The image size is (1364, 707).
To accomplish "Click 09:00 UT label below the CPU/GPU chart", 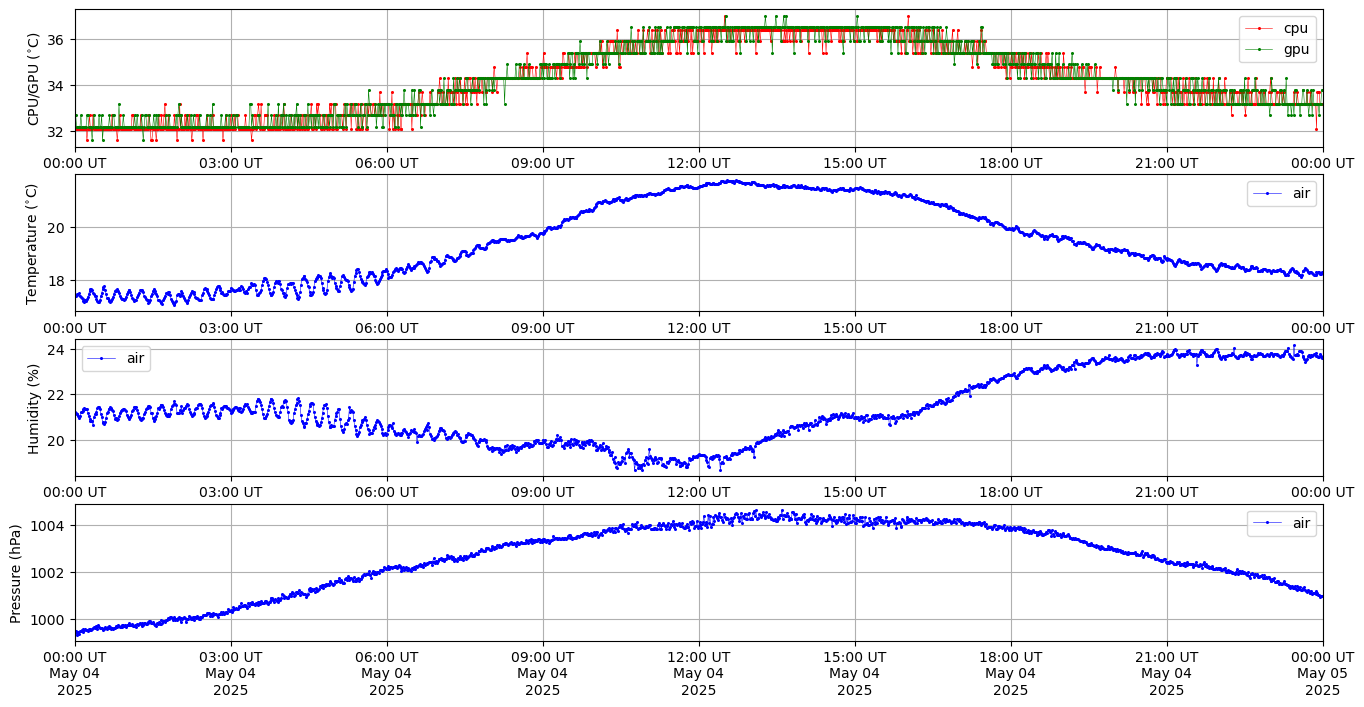I will pyautogui.click(x=542, y=163).
